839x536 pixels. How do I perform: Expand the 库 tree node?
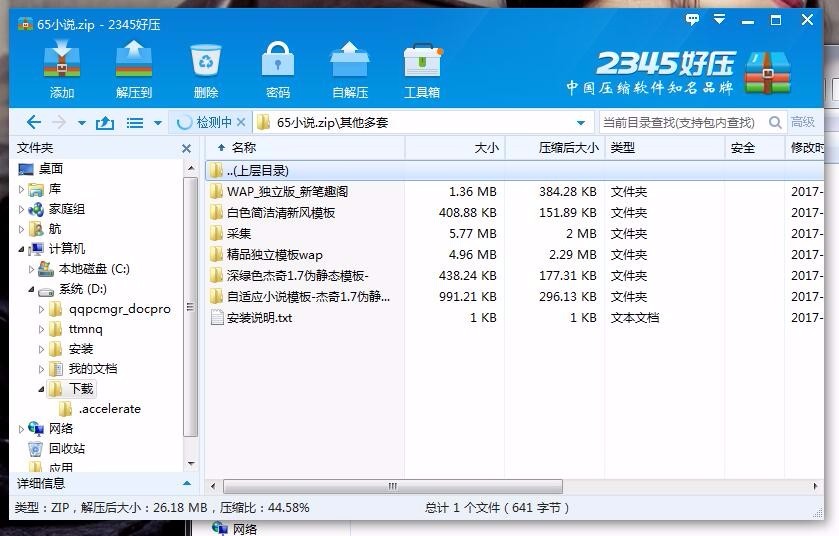pyautogui.click(x=21, y=189)
